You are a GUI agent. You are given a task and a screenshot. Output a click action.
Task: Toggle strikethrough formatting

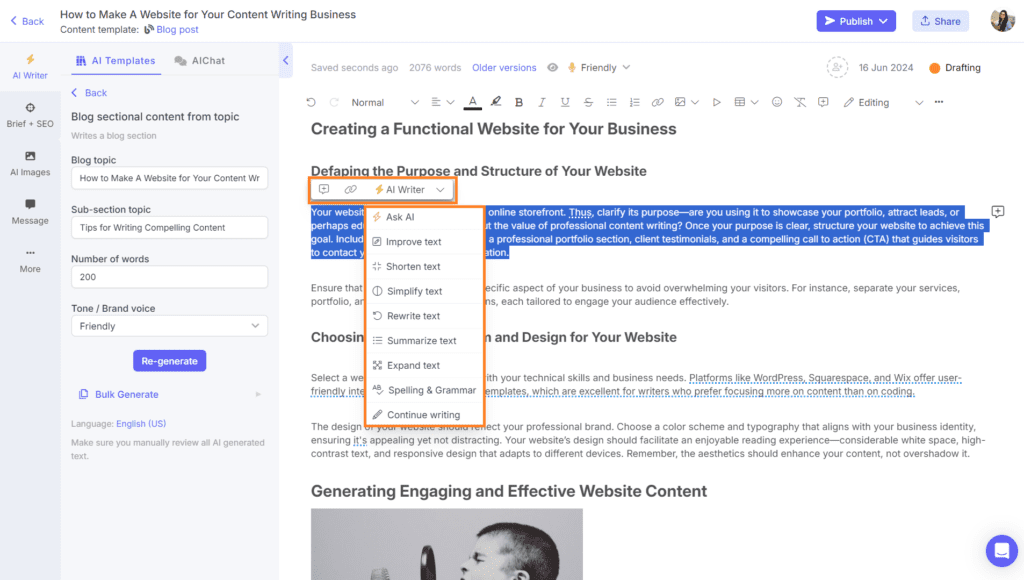tap(588, 103)
